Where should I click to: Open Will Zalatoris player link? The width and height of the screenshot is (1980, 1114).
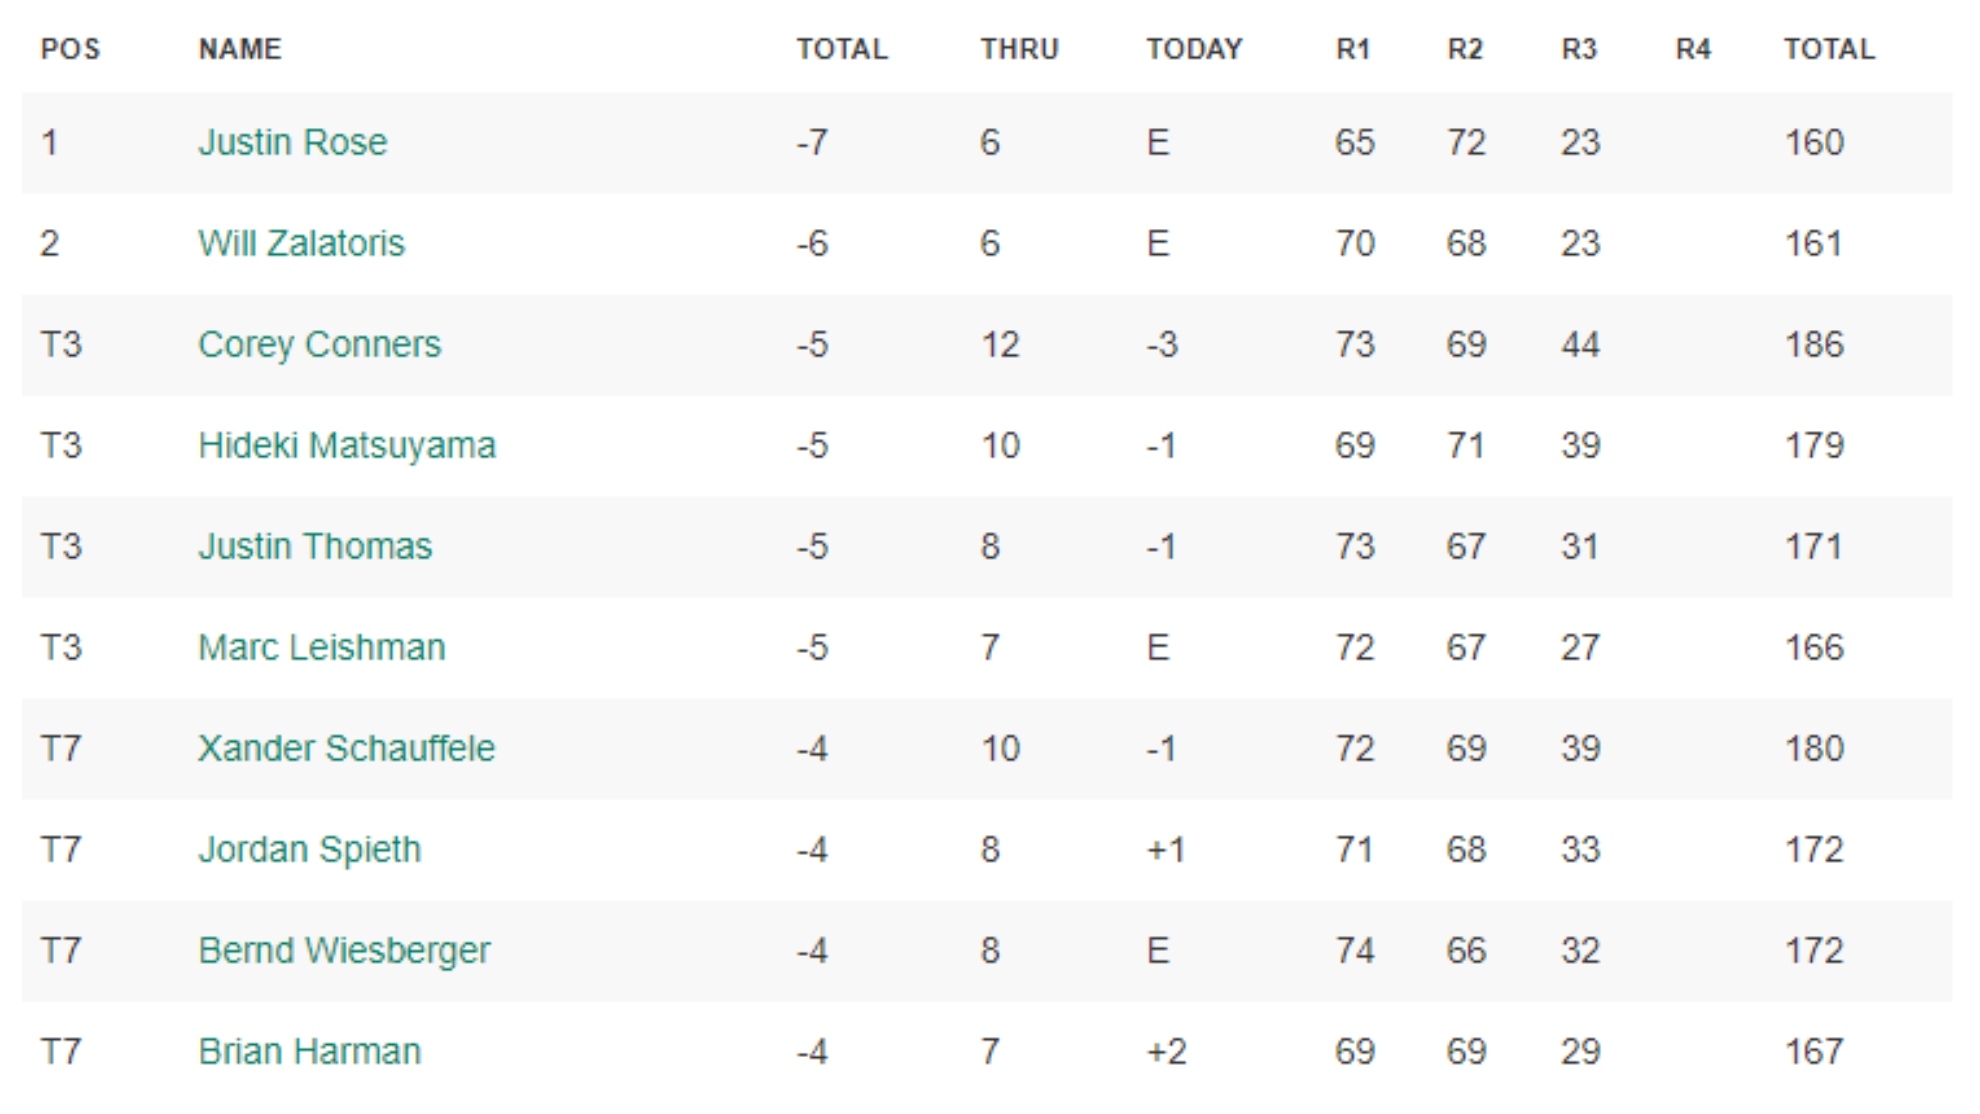(301, 244)
